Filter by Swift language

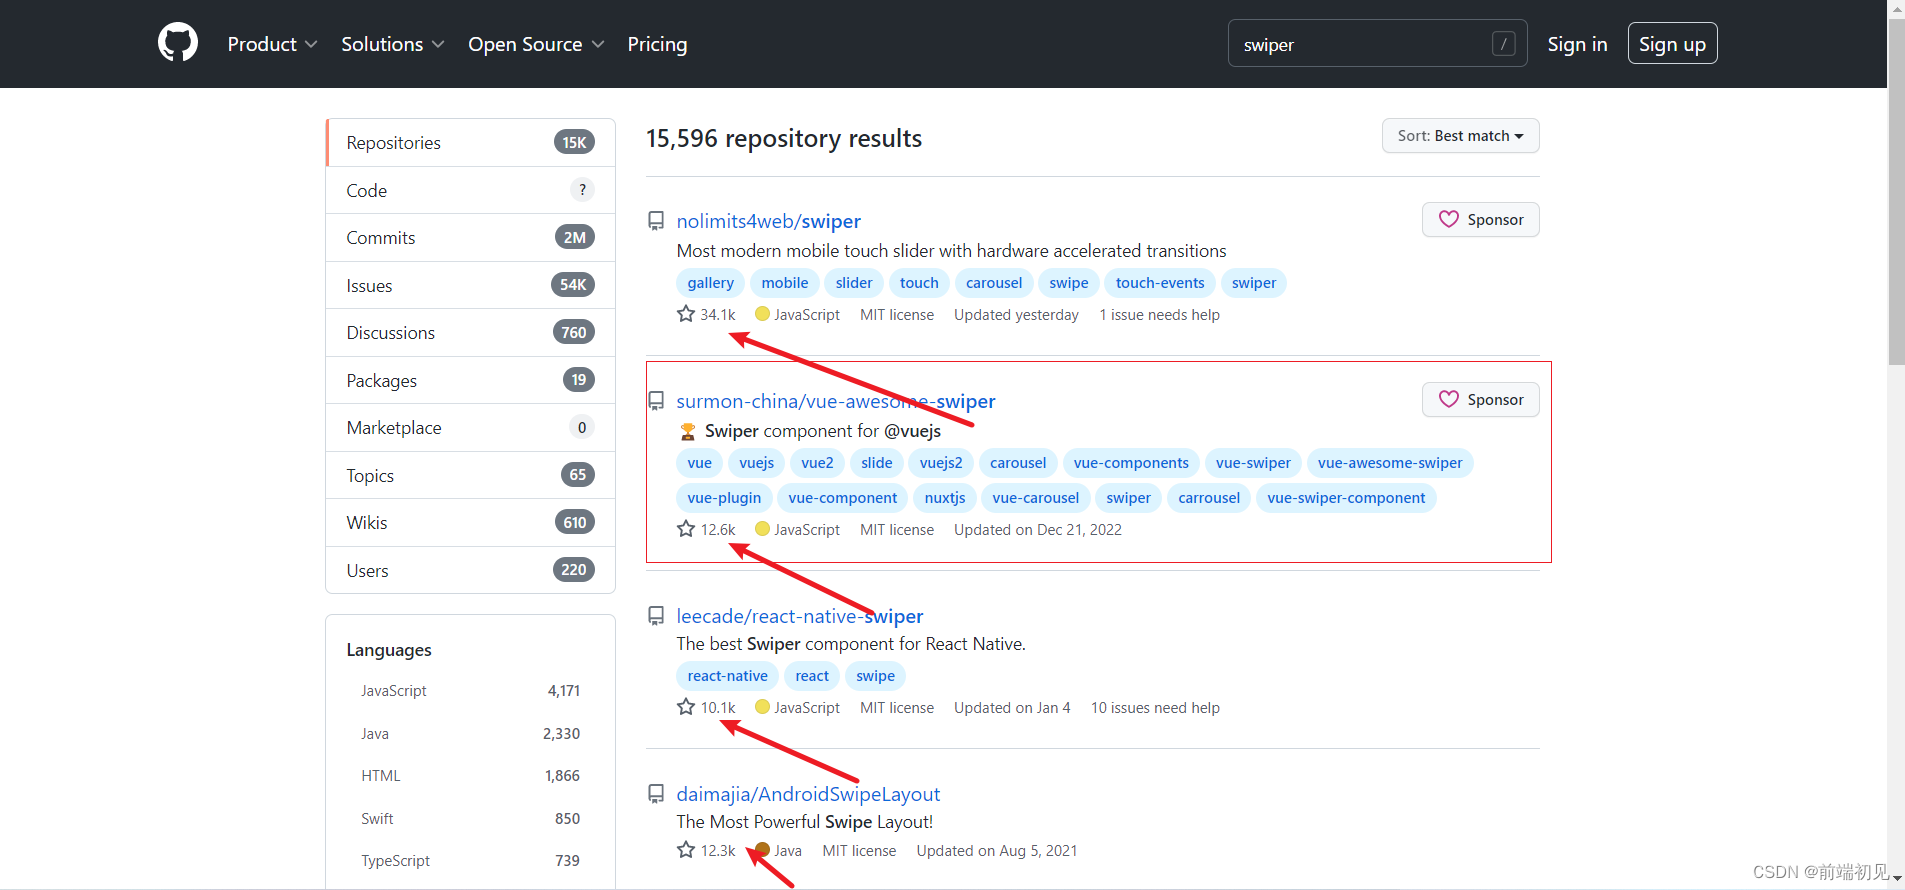470,818
